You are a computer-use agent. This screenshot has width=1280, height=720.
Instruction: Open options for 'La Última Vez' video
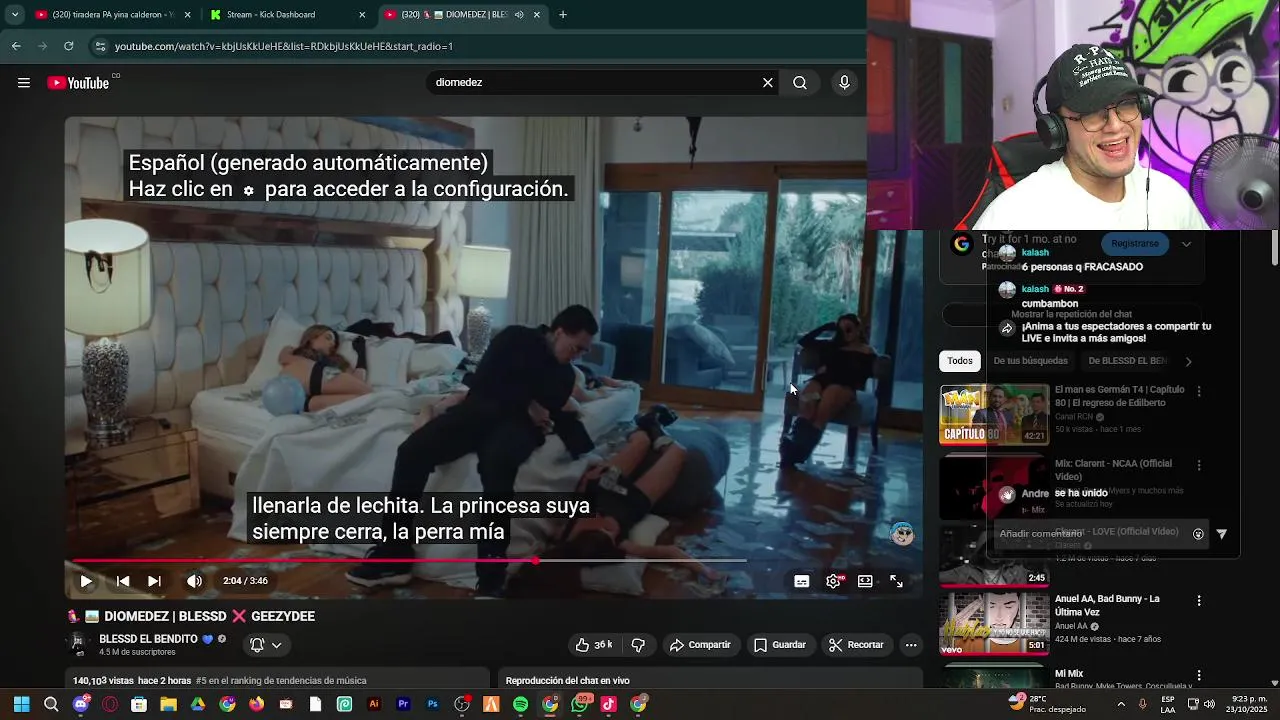click(1199, 601)
